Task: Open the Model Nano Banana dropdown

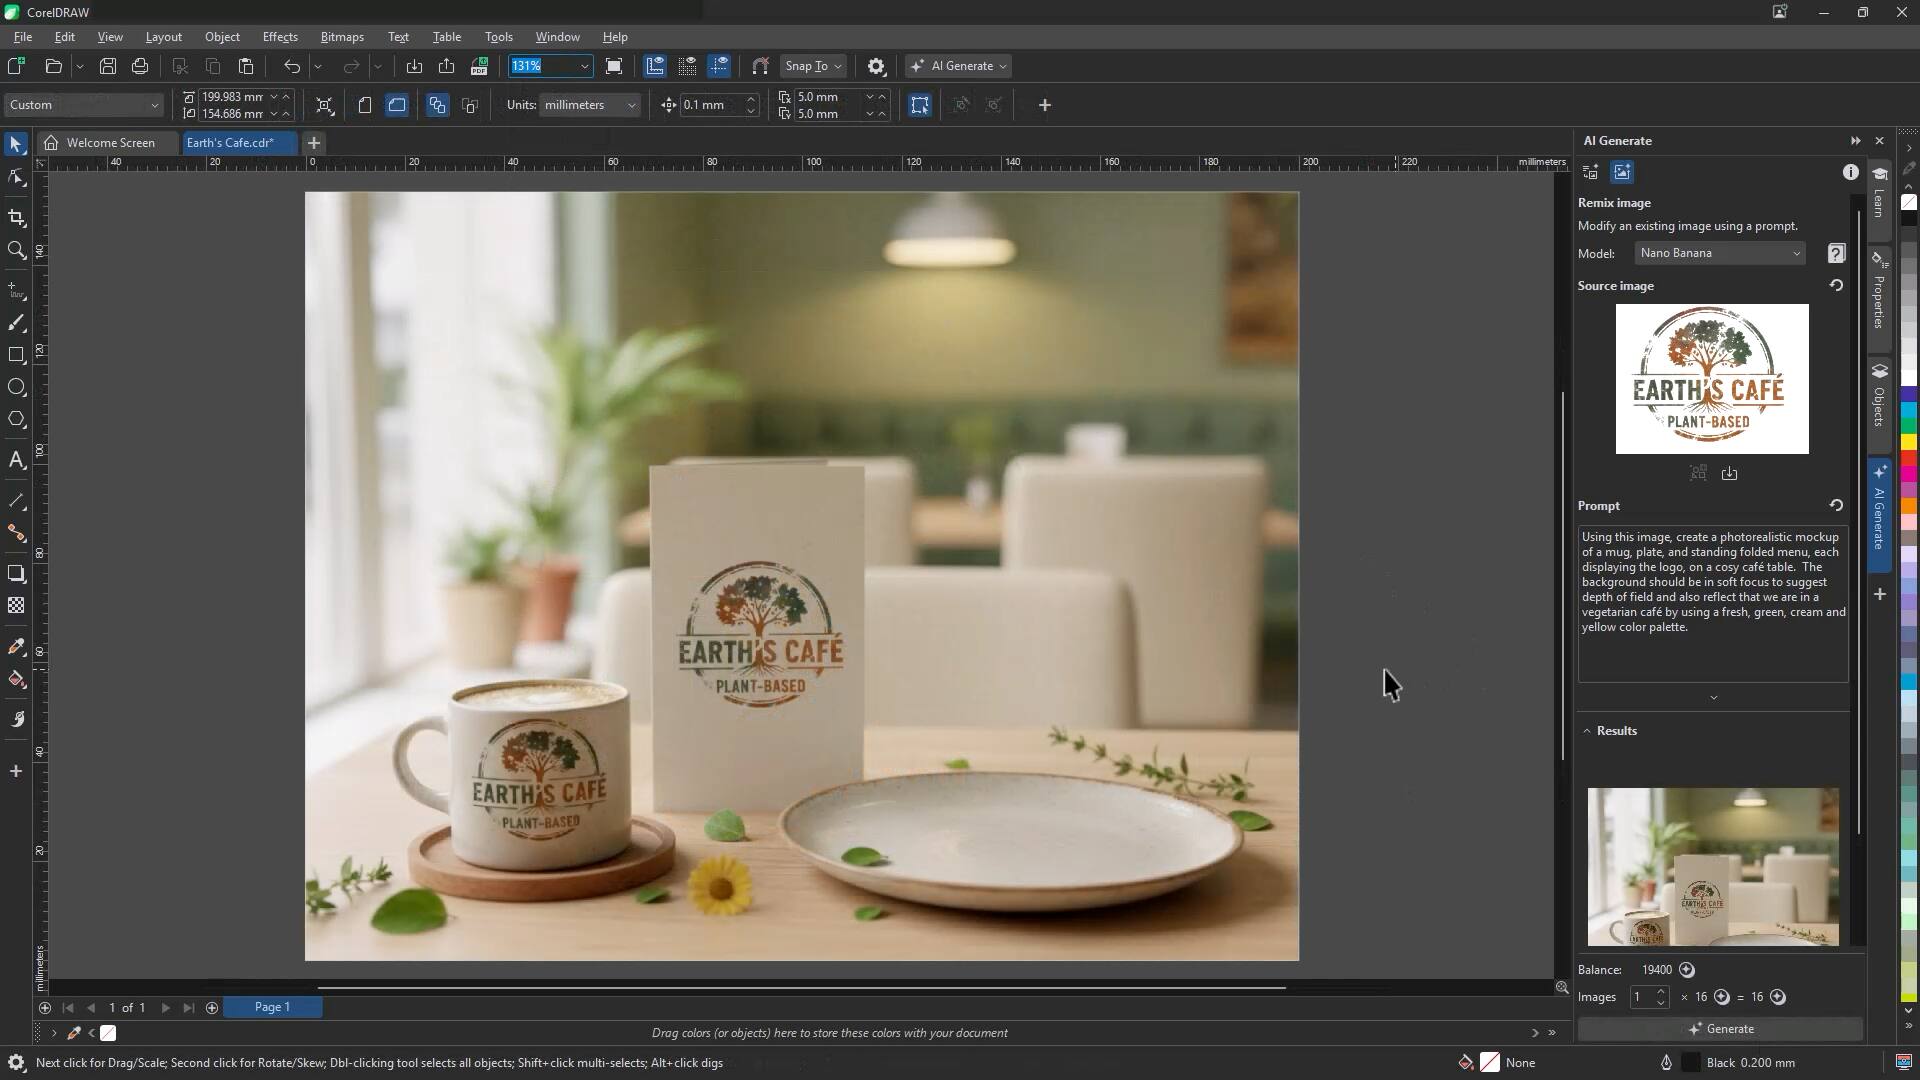Action: click(1720, 253)
